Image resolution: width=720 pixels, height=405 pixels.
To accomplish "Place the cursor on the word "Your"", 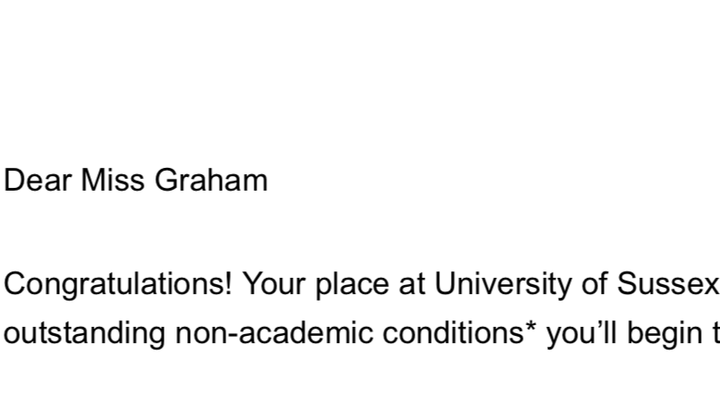I will coord(274,284).
